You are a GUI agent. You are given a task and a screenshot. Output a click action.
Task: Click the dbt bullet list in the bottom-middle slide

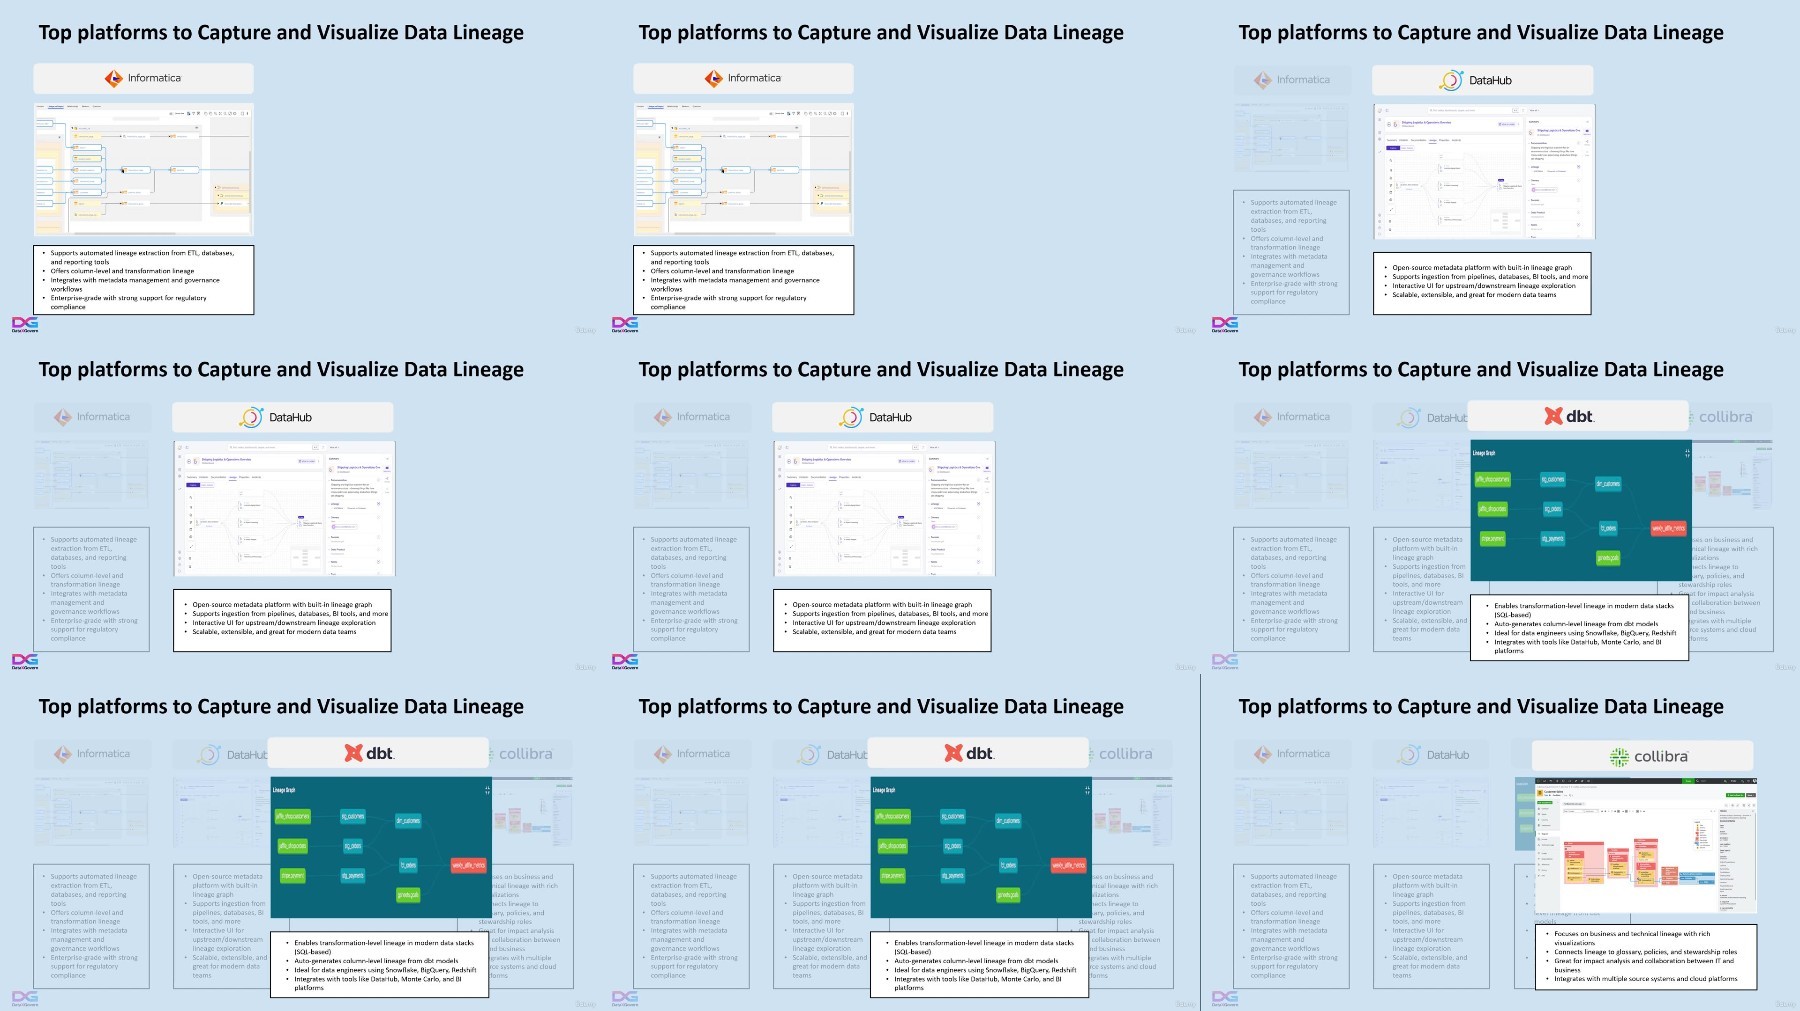[x=979, y=965]
